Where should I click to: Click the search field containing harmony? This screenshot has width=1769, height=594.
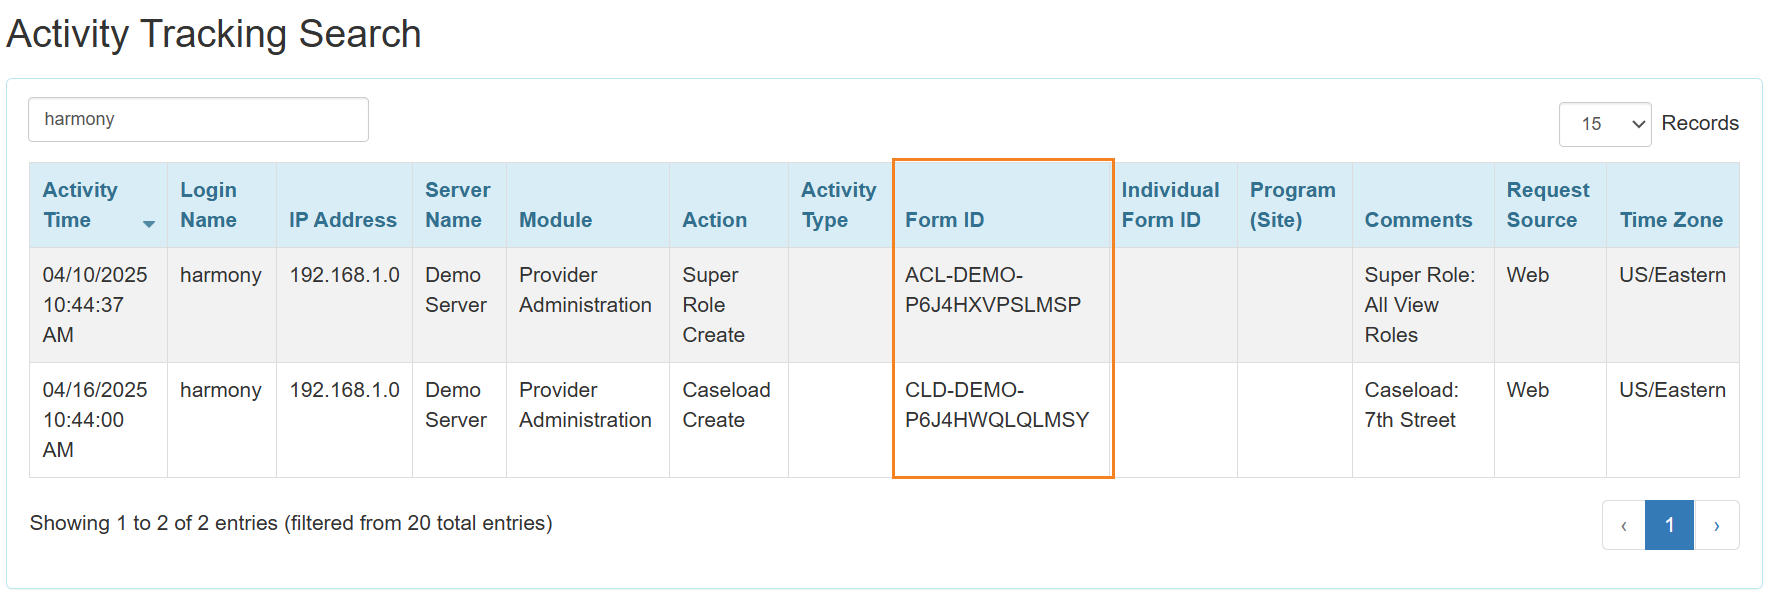[198, 119]
